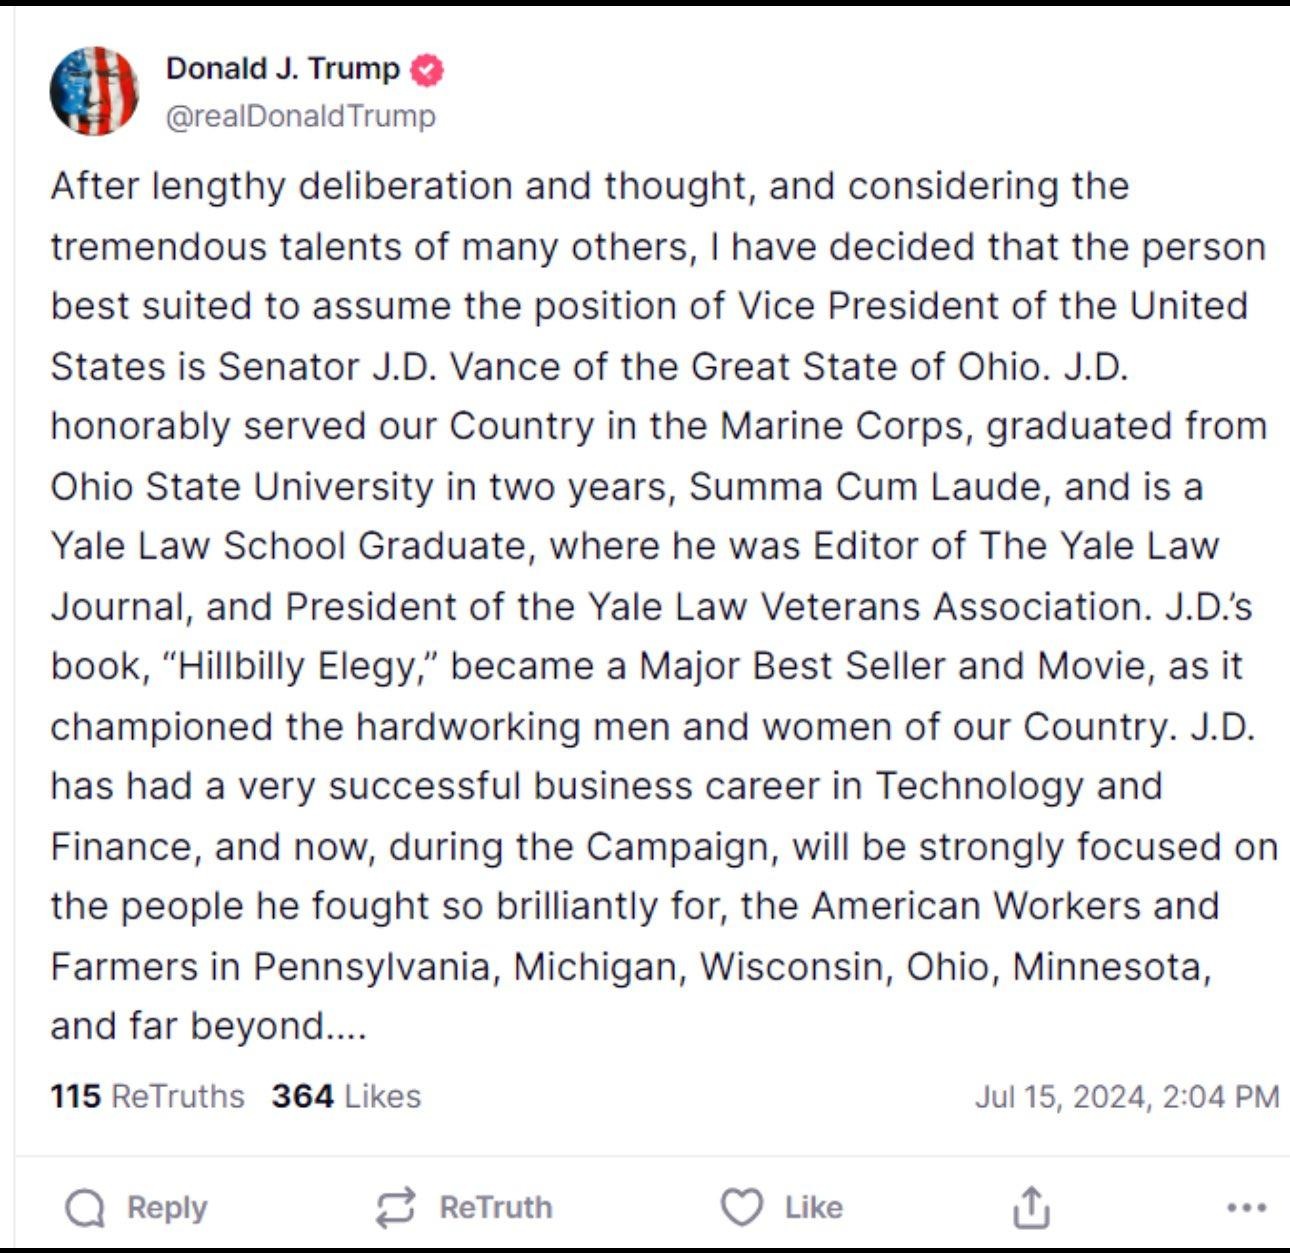Open the flag-painted profile avatar
This screenshot has width=1290, height=1253.
pos(94,91)
